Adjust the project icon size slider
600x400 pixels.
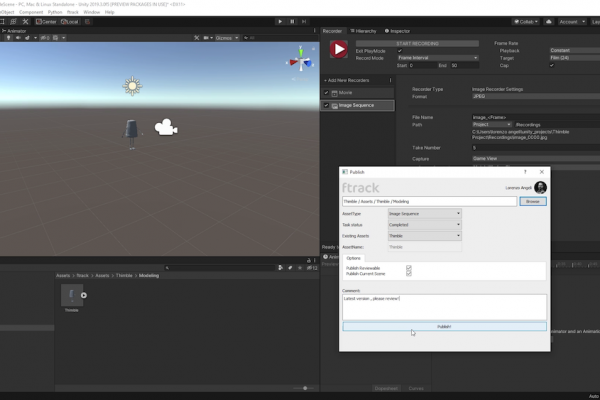coord(305,388)
